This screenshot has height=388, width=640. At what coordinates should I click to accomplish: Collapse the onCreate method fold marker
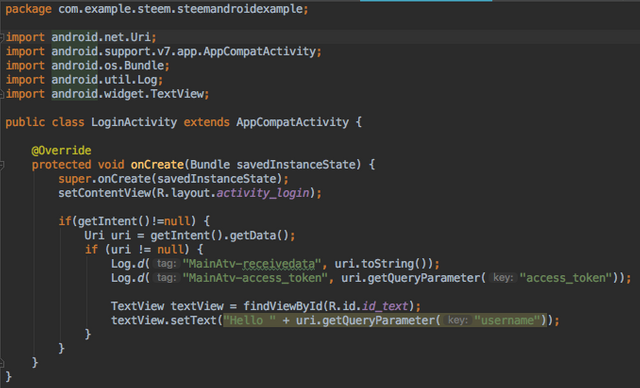coord(2,165)
